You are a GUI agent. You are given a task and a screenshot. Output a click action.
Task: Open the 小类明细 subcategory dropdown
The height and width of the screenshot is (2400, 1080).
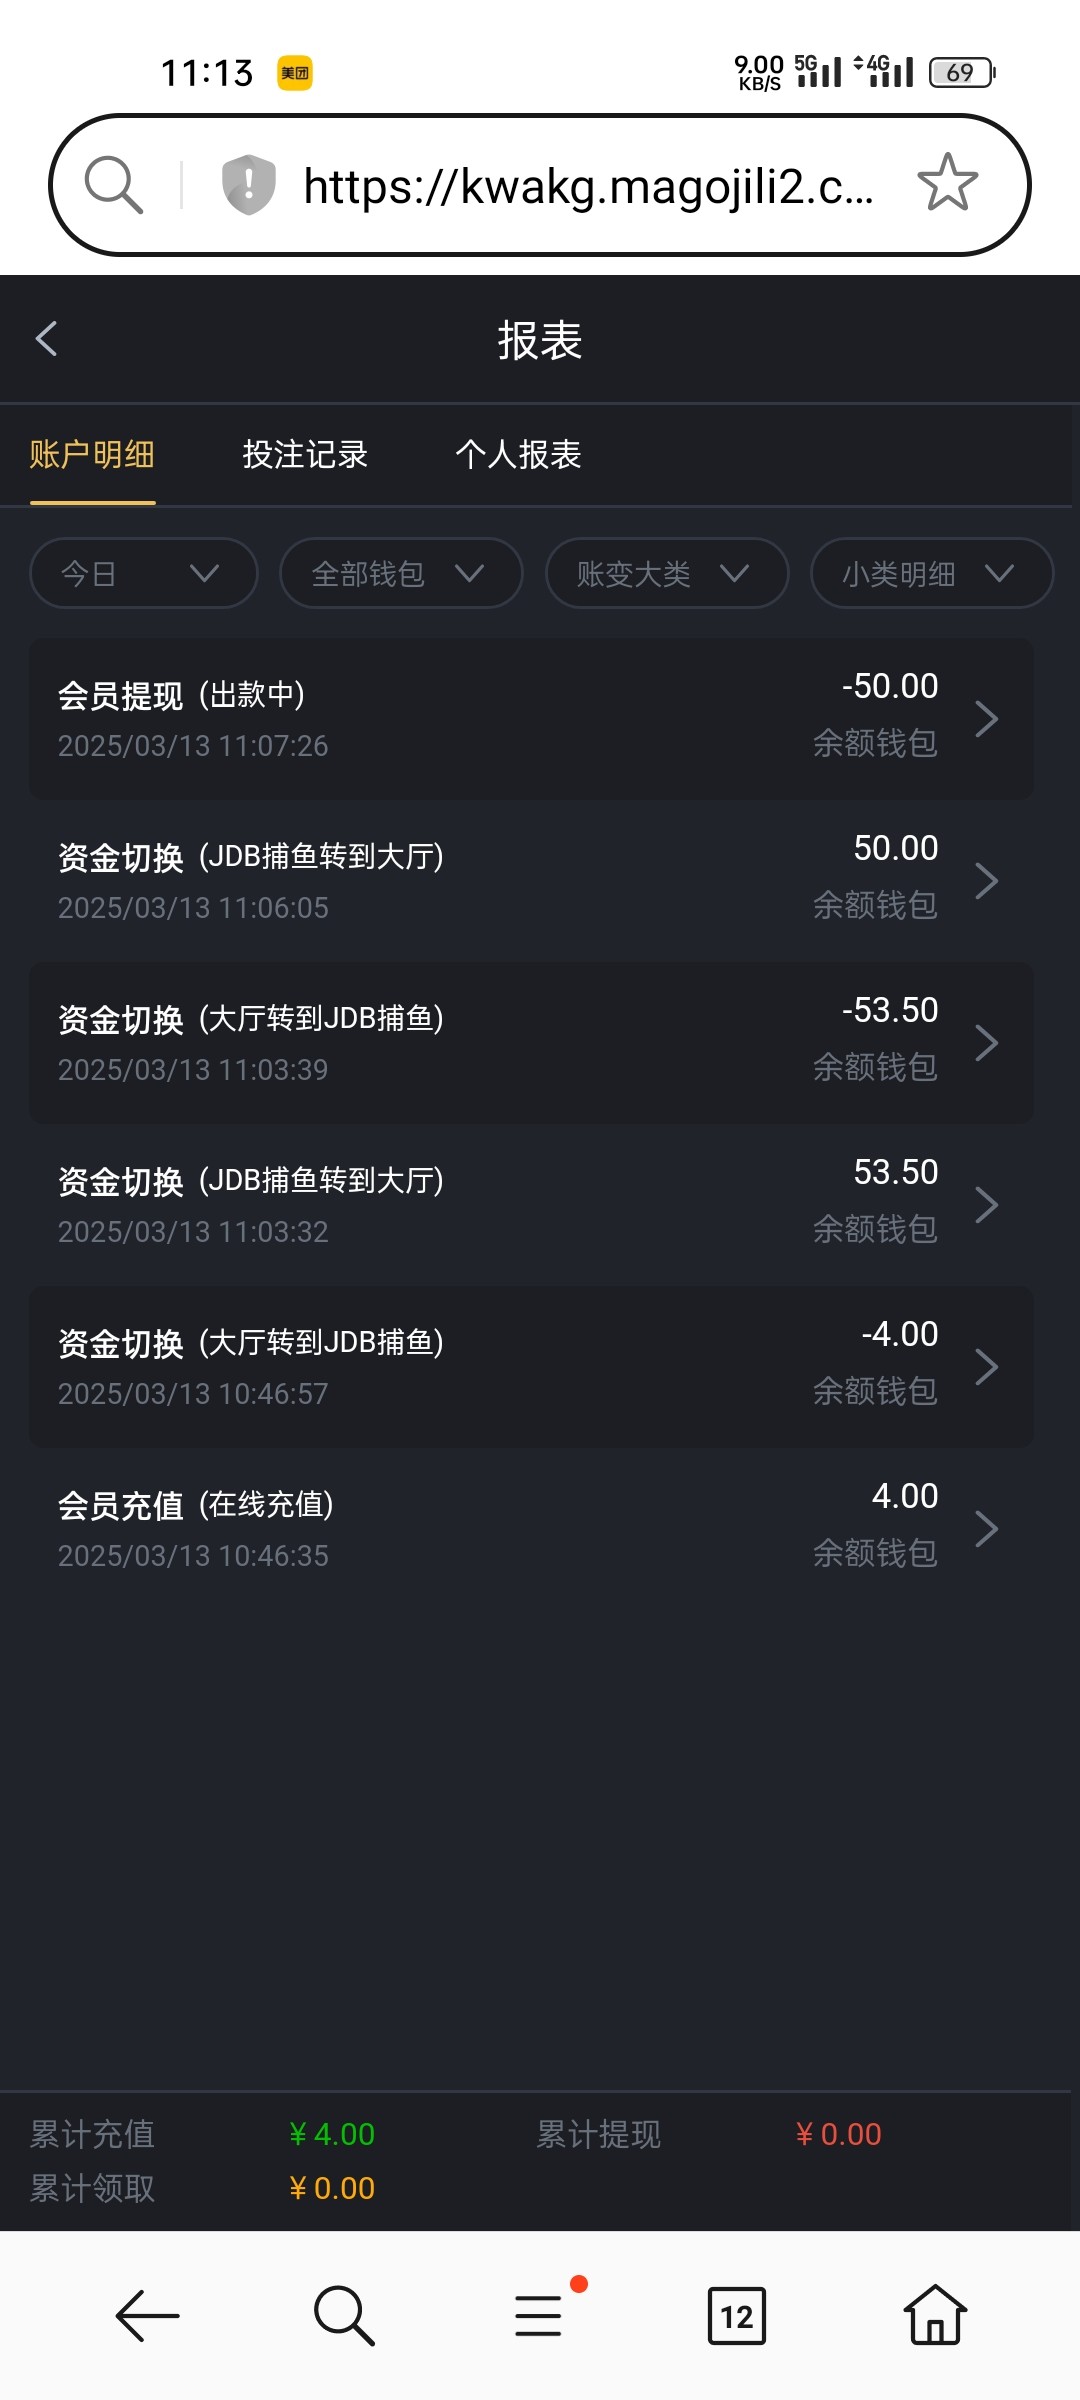click(931, 573)
